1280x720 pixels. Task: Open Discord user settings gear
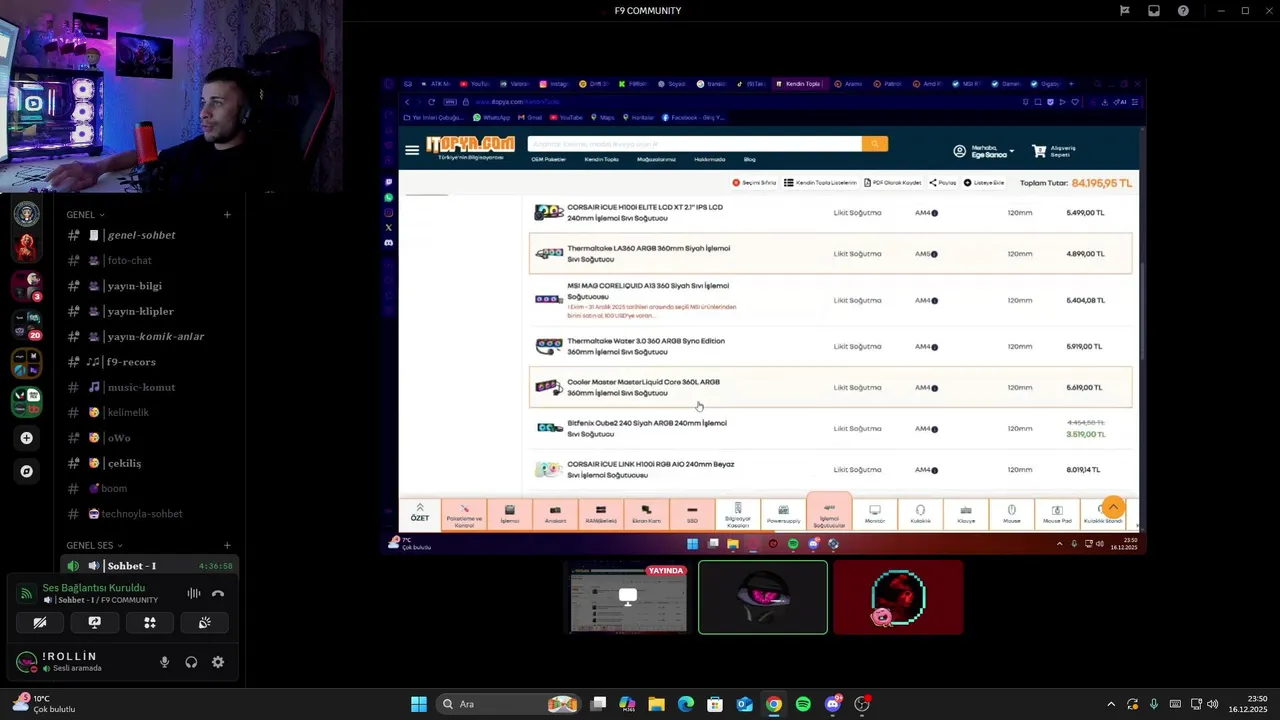pyautogui.click(x=218, y=662)
